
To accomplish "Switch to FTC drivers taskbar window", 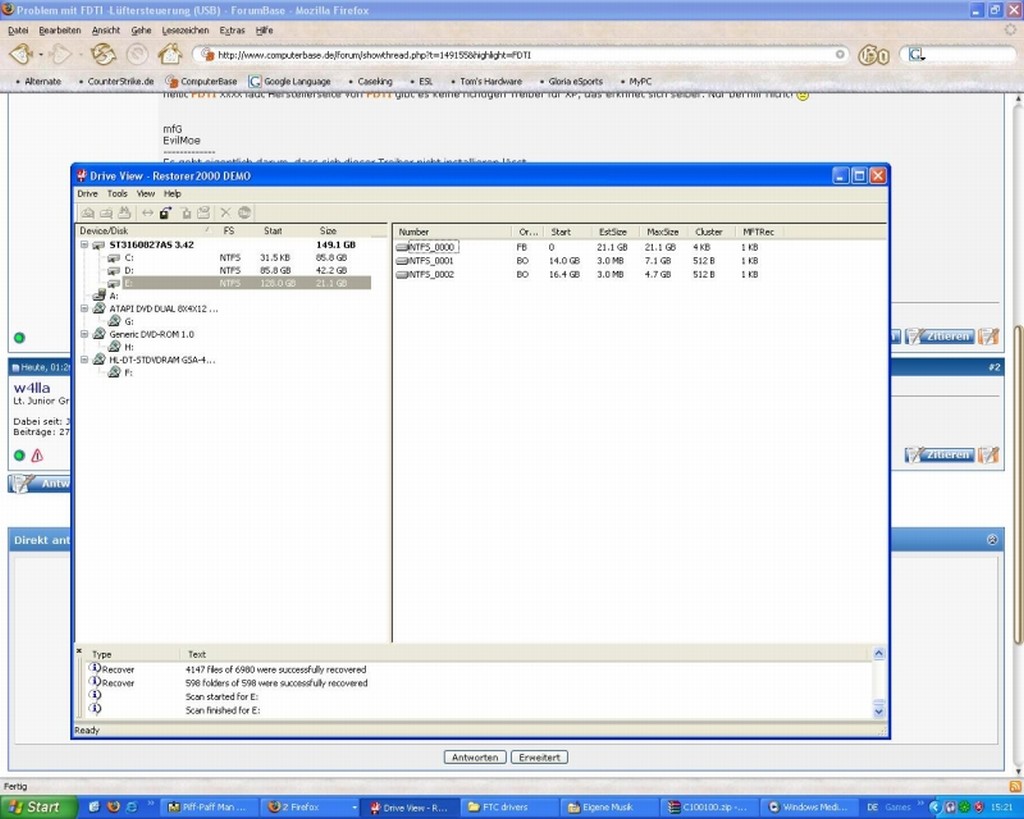I will (509, 808).
